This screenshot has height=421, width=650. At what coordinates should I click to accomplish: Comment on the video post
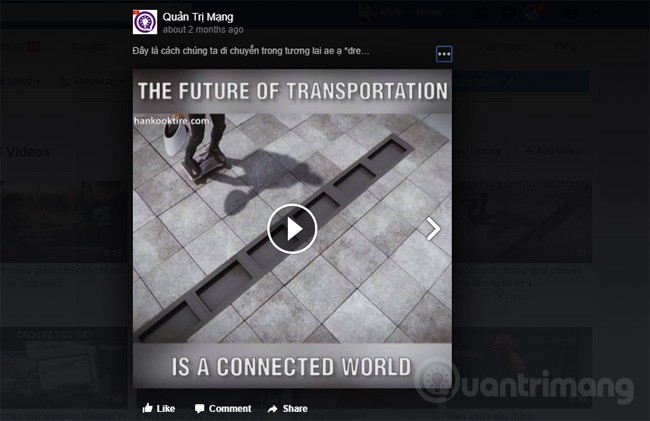(222, 408)
